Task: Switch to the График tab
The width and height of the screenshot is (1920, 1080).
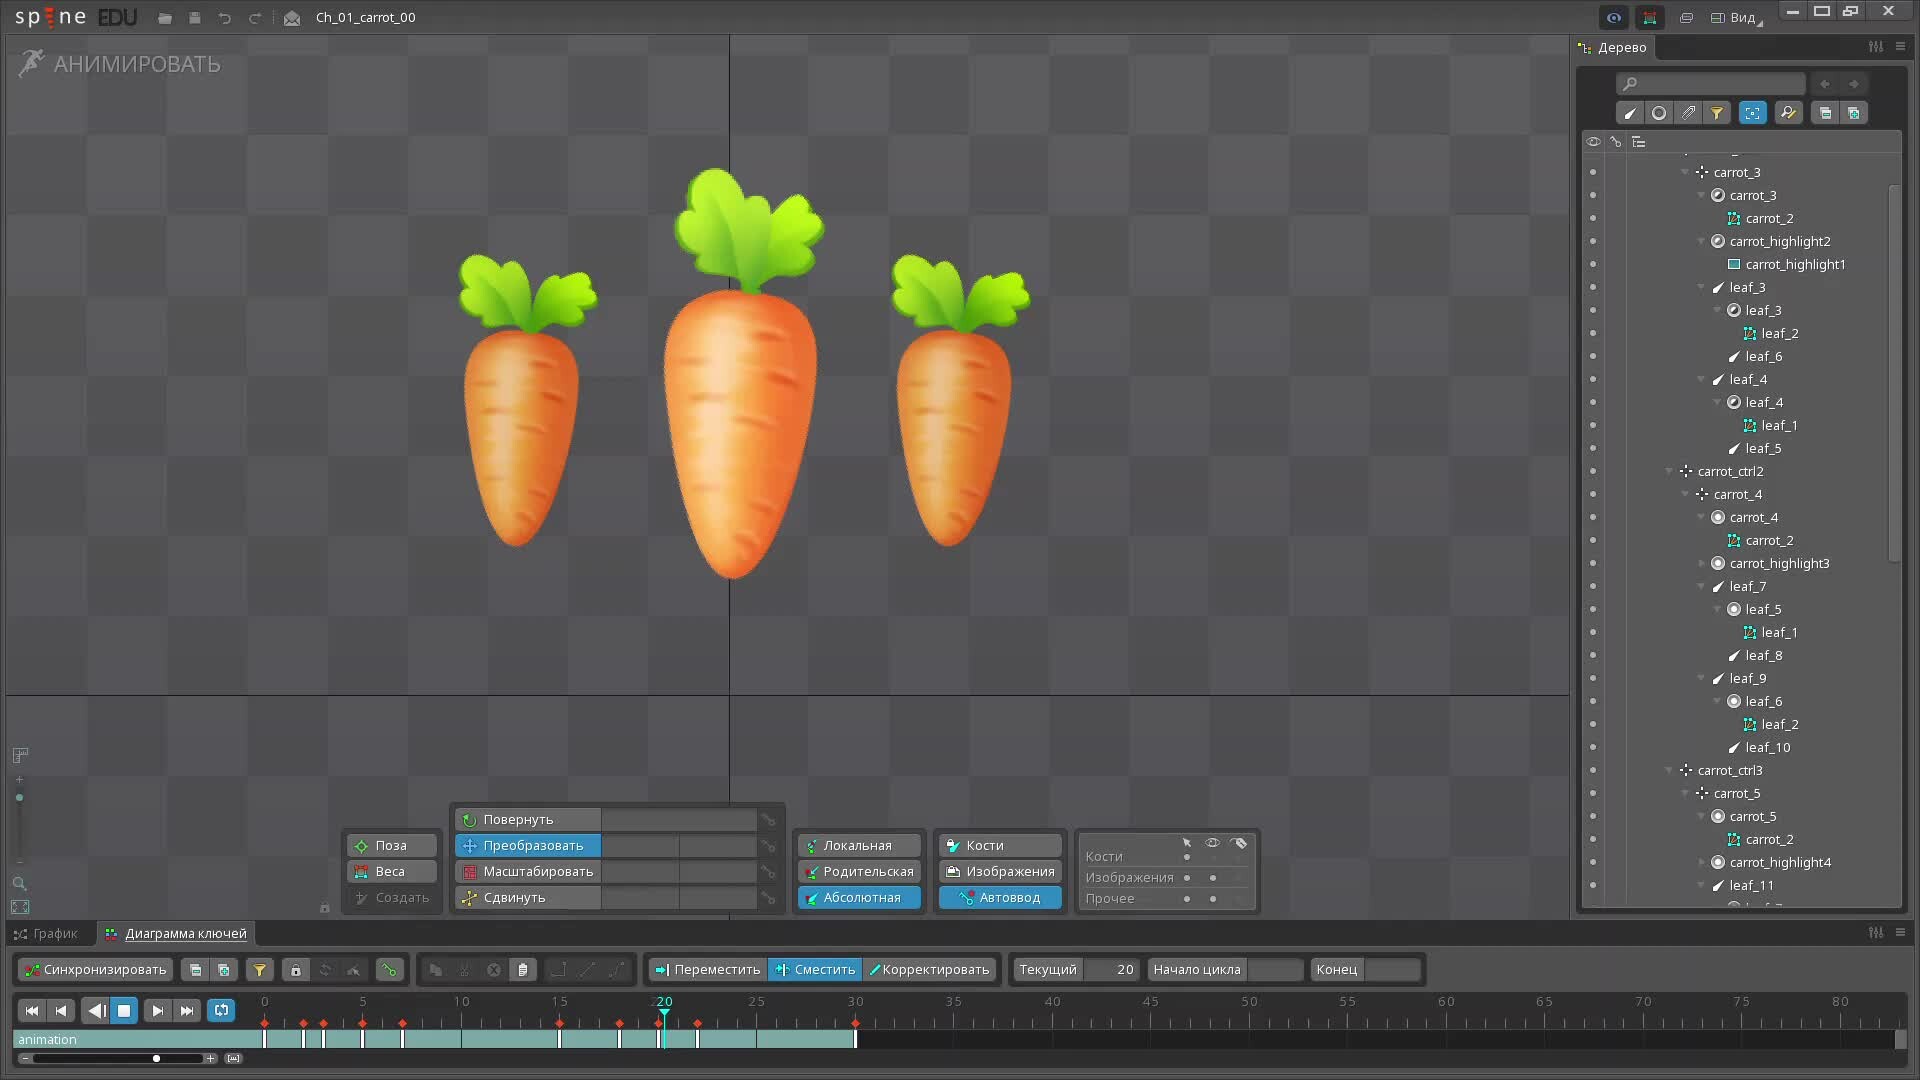Action: pos(49,933)
